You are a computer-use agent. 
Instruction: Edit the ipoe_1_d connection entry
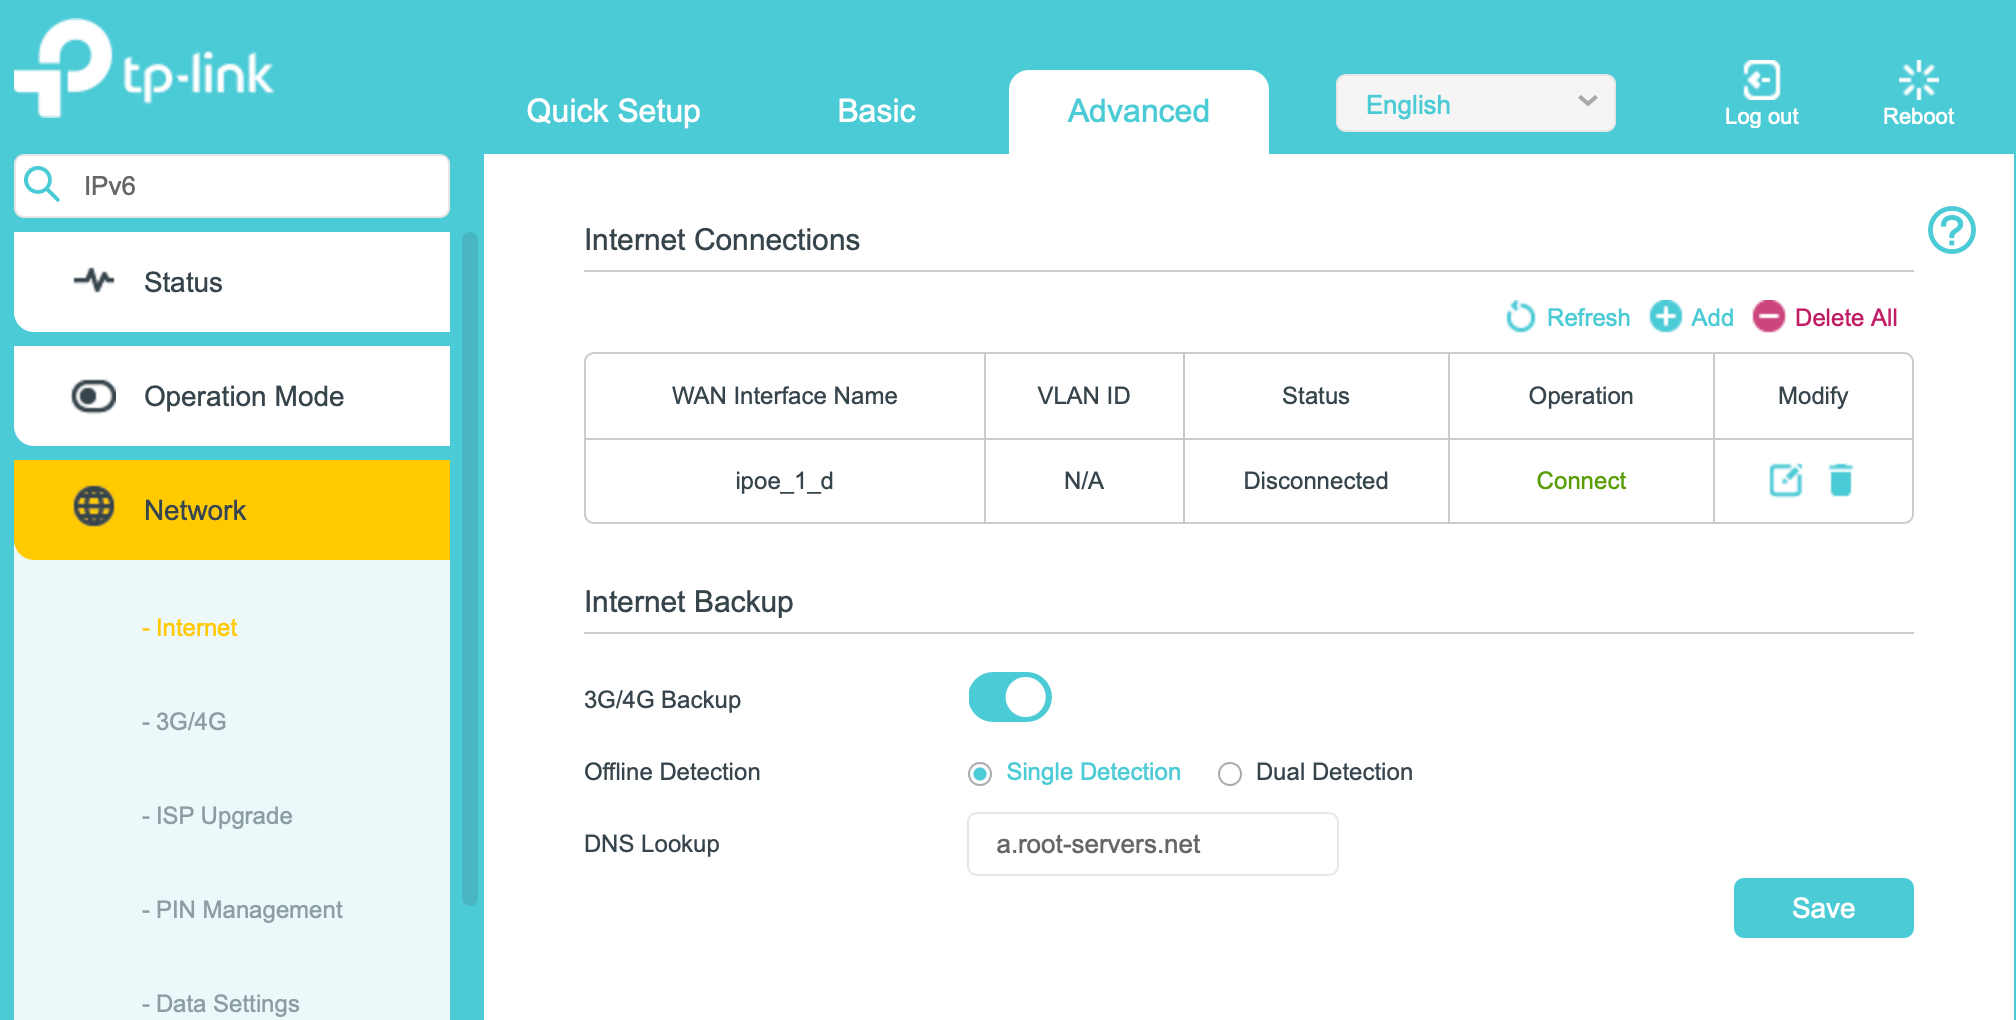pyautogui.click(x=1785, y=481)
